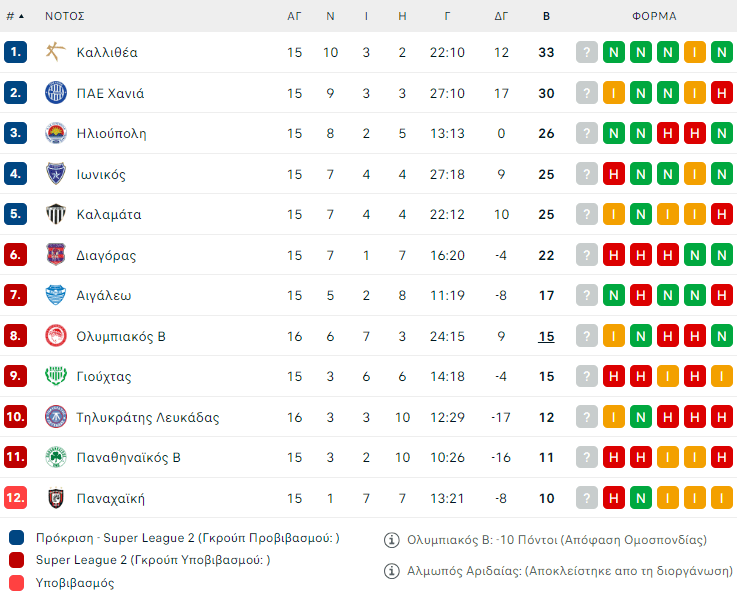Select the Καλαμάτα club logo

pos(55,214)
